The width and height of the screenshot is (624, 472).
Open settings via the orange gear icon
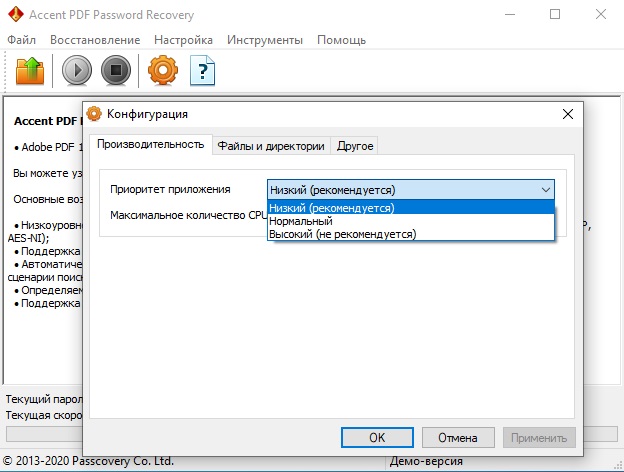coord(163,71)
